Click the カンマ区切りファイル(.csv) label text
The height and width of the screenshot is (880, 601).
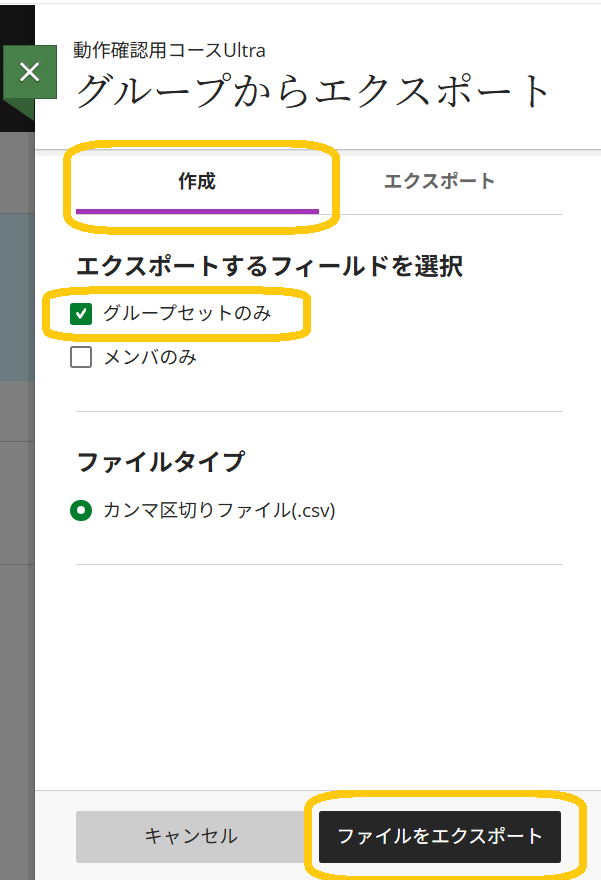pos(219,510)
